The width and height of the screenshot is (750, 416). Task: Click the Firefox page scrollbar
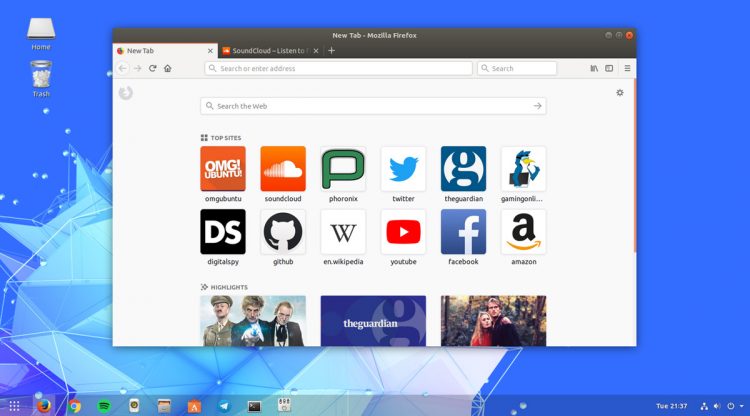[x=635, y=166]
